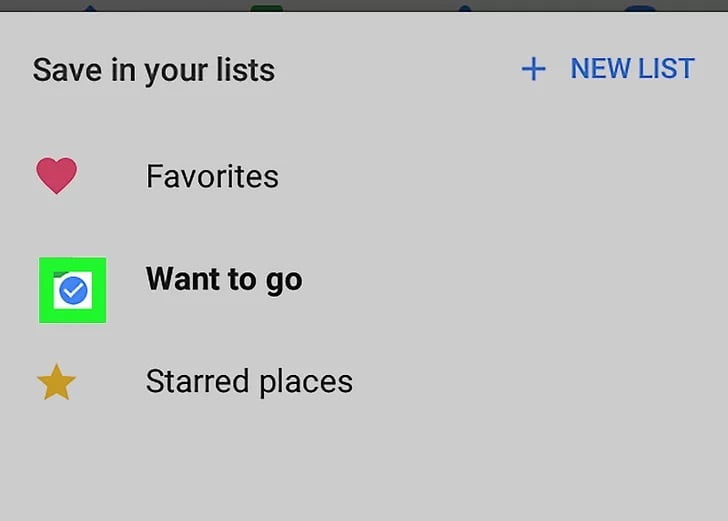Create a list with NEW LIST
Screen dimensions: 728x521
click(608, 69)
